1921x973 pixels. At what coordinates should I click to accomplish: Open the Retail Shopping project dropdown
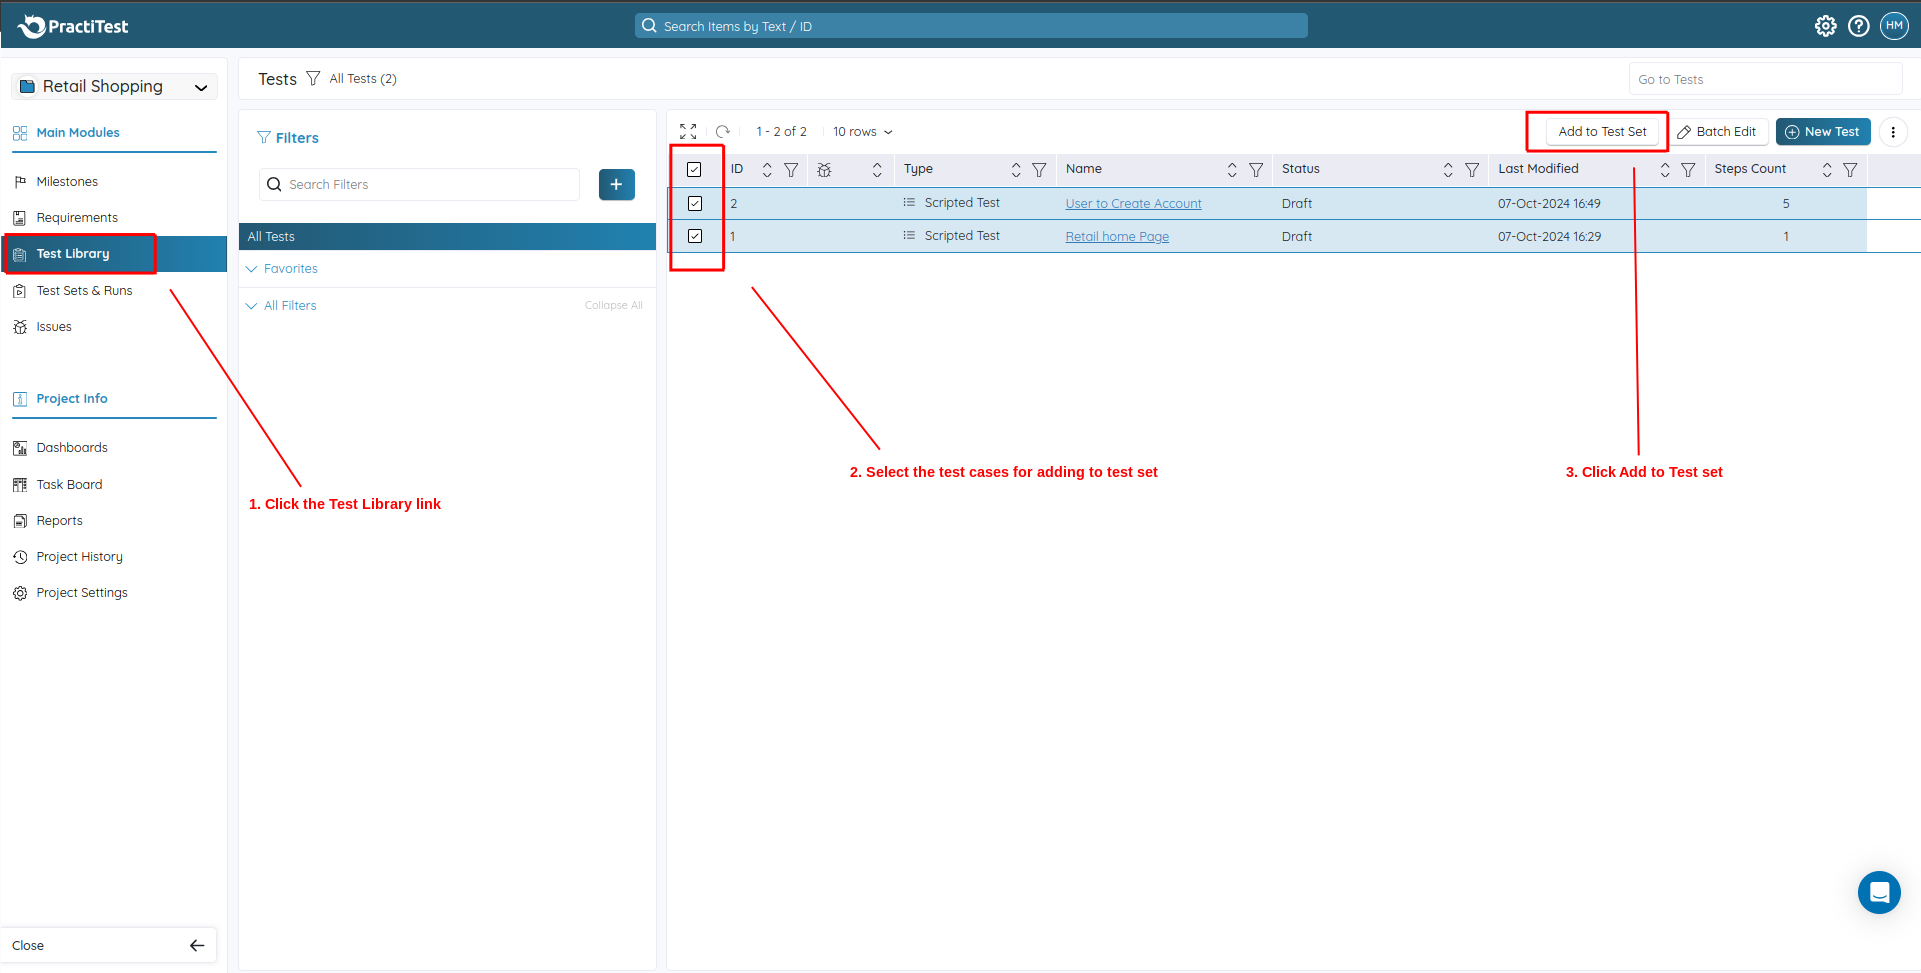[114, 87]
